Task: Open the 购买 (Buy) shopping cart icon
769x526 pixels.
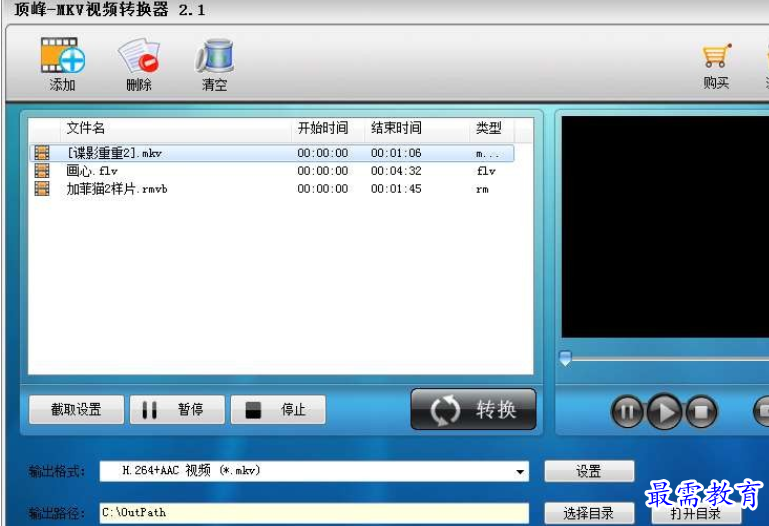Action: point(716,58)
